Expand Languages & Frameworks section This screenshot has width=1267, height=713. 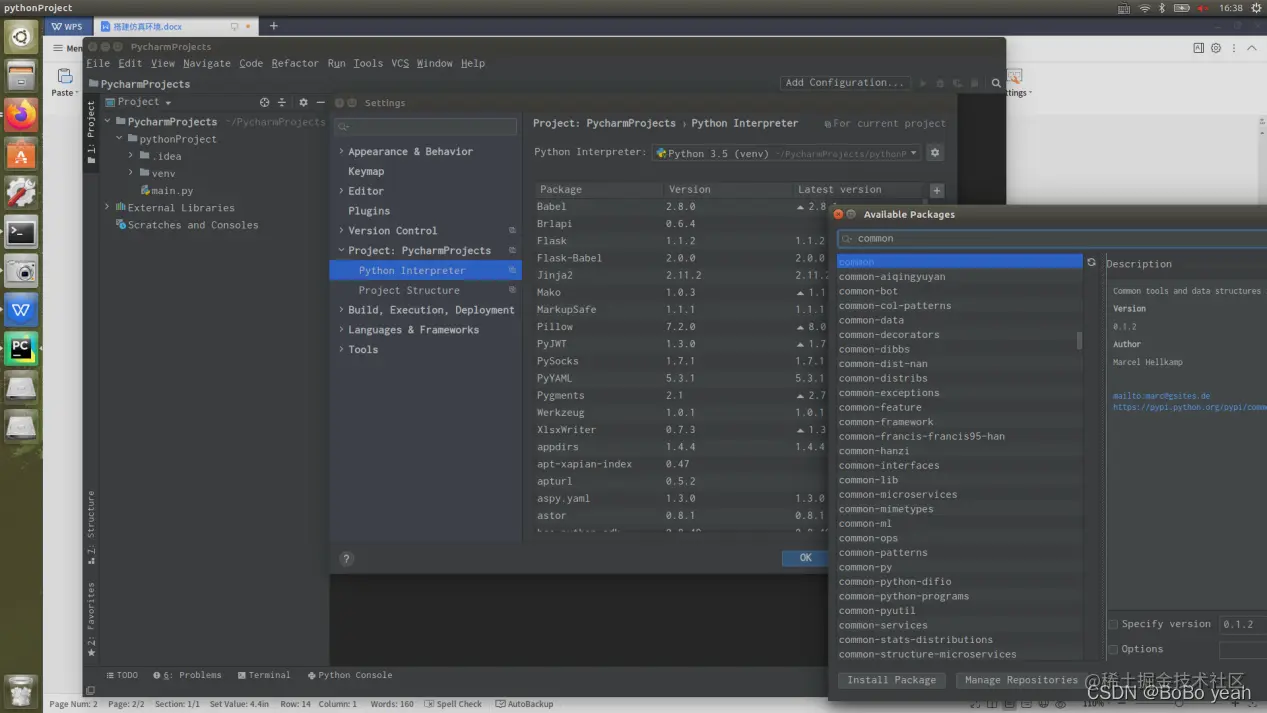tap(341, 330)
